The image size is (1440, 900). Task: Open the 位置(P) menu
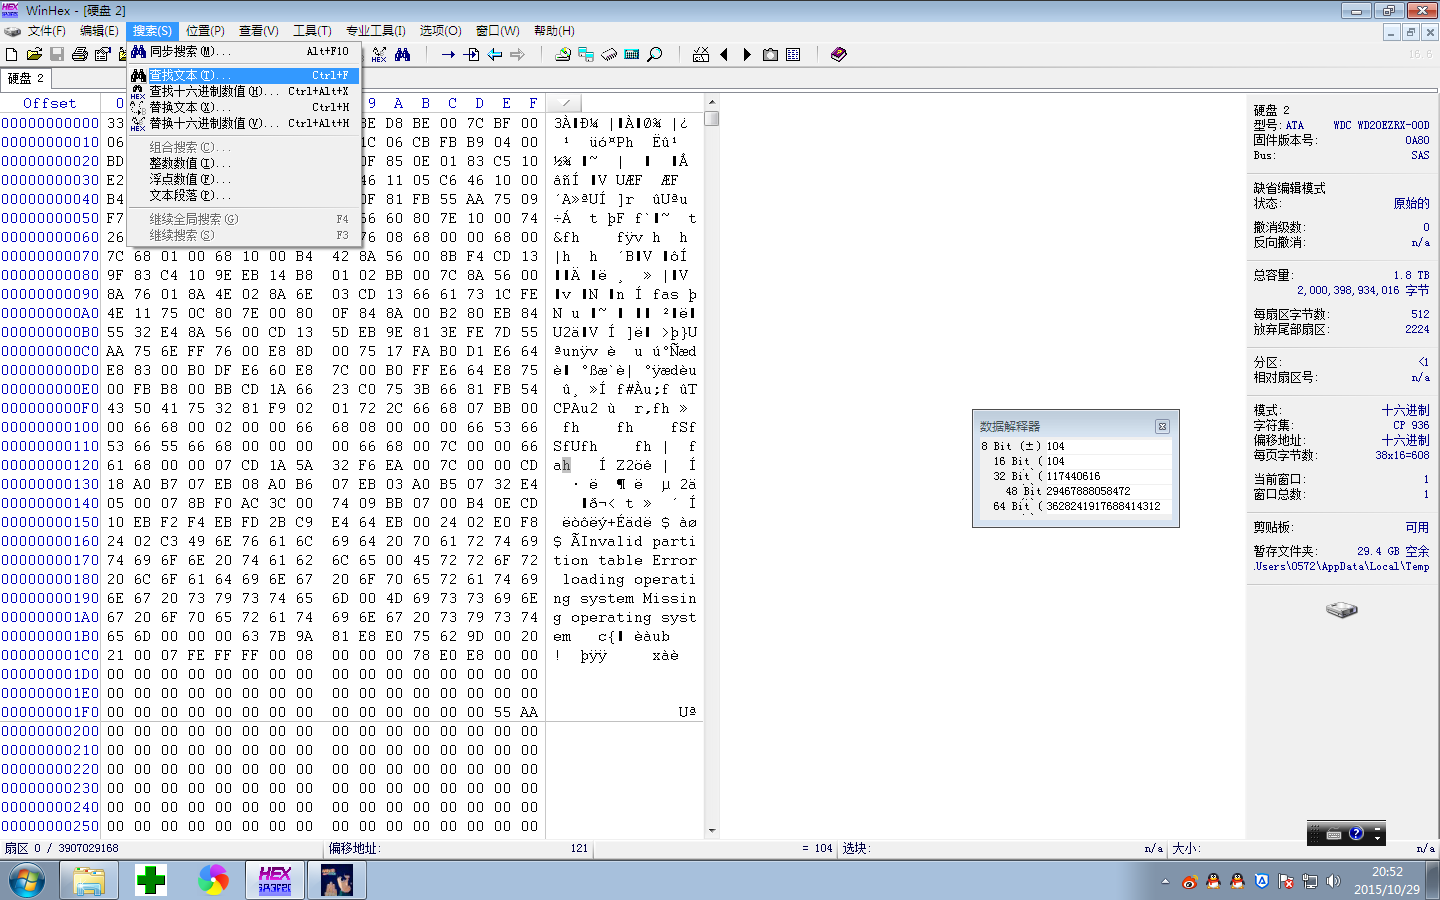click(x=205, y=31)
